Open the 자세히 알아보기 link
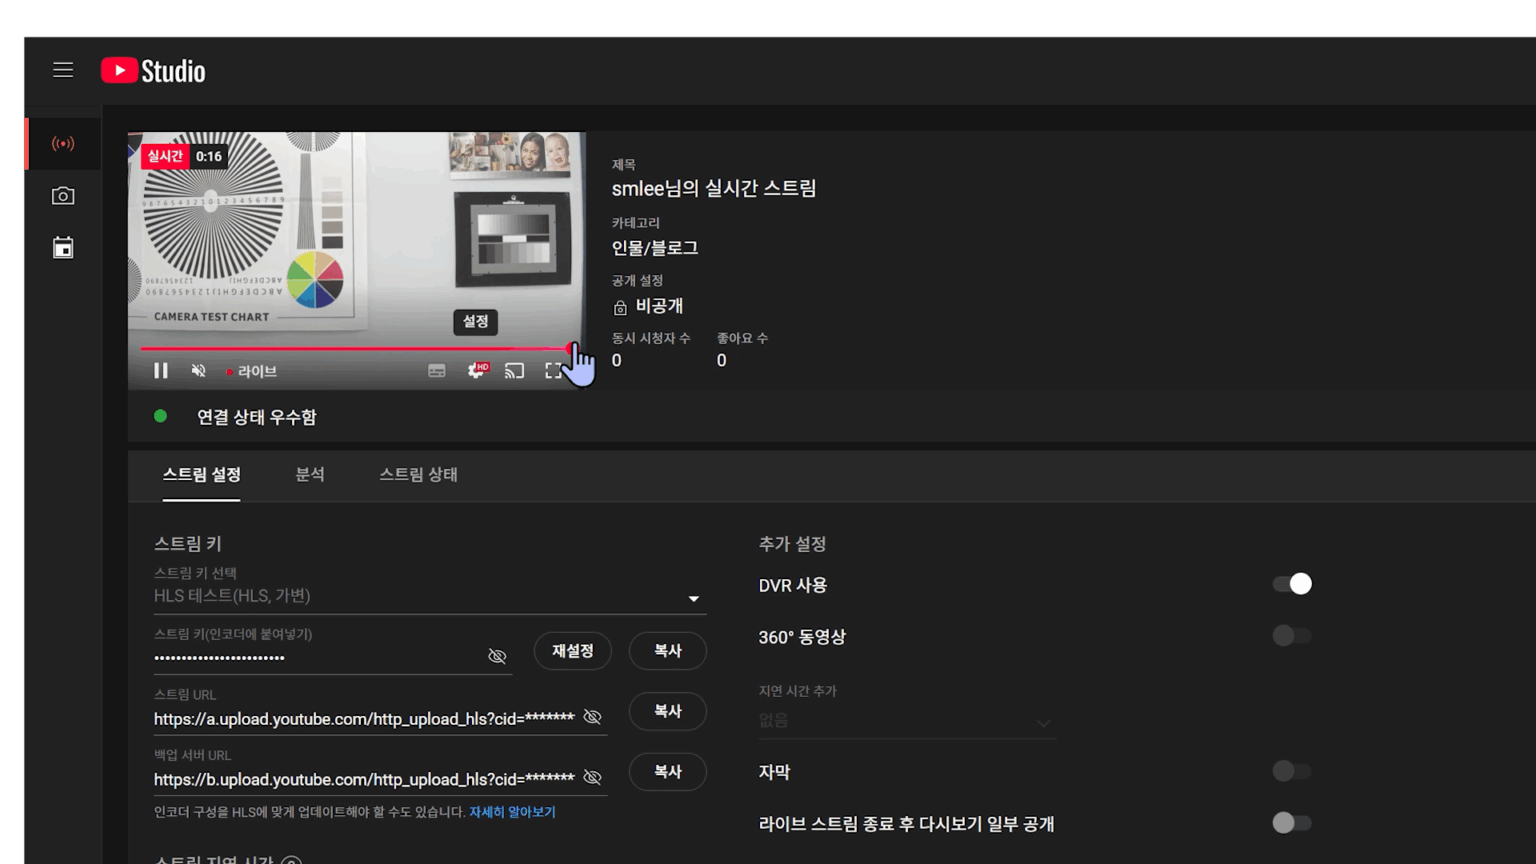 pos(513,812)
